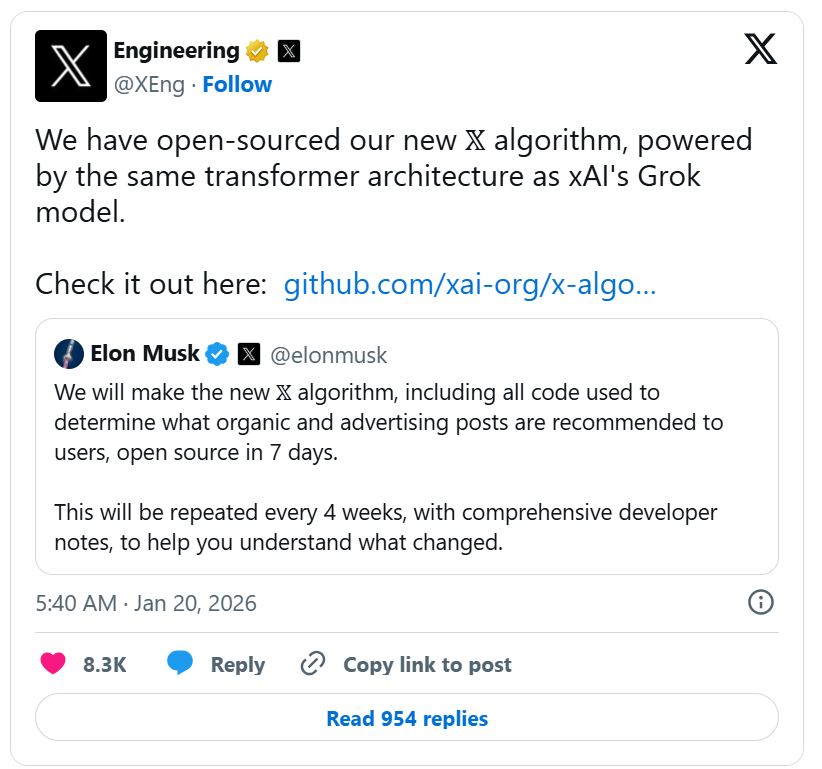Screen dimensions: 822x769
Task: Click Read 954 replies button
Action: coord(407,718)
